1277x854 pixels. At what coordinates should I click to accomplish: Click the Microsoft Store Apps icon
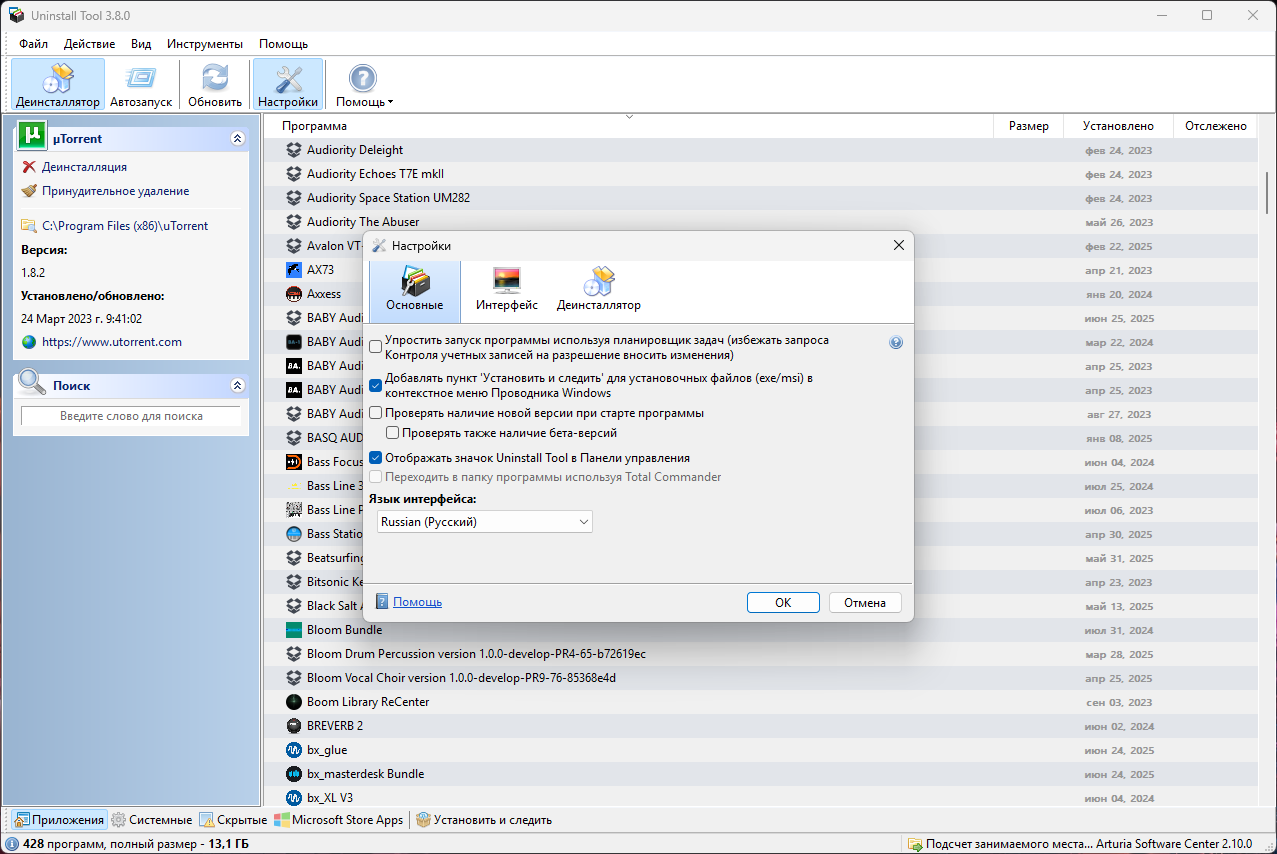point(281,820)
